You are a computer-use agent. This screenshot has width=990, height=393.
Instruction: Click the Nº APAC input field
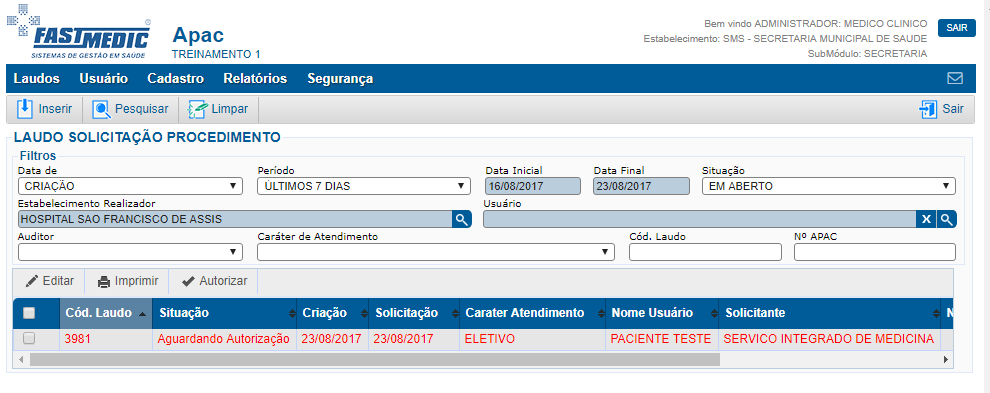[x=874, y=251]
